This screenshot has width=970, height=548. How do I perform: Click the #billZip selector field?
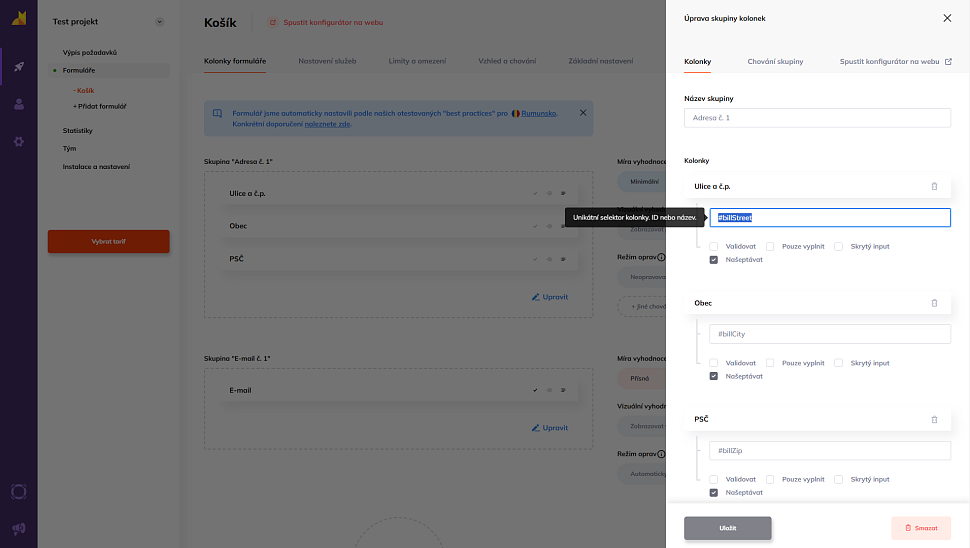coord(830,450)
